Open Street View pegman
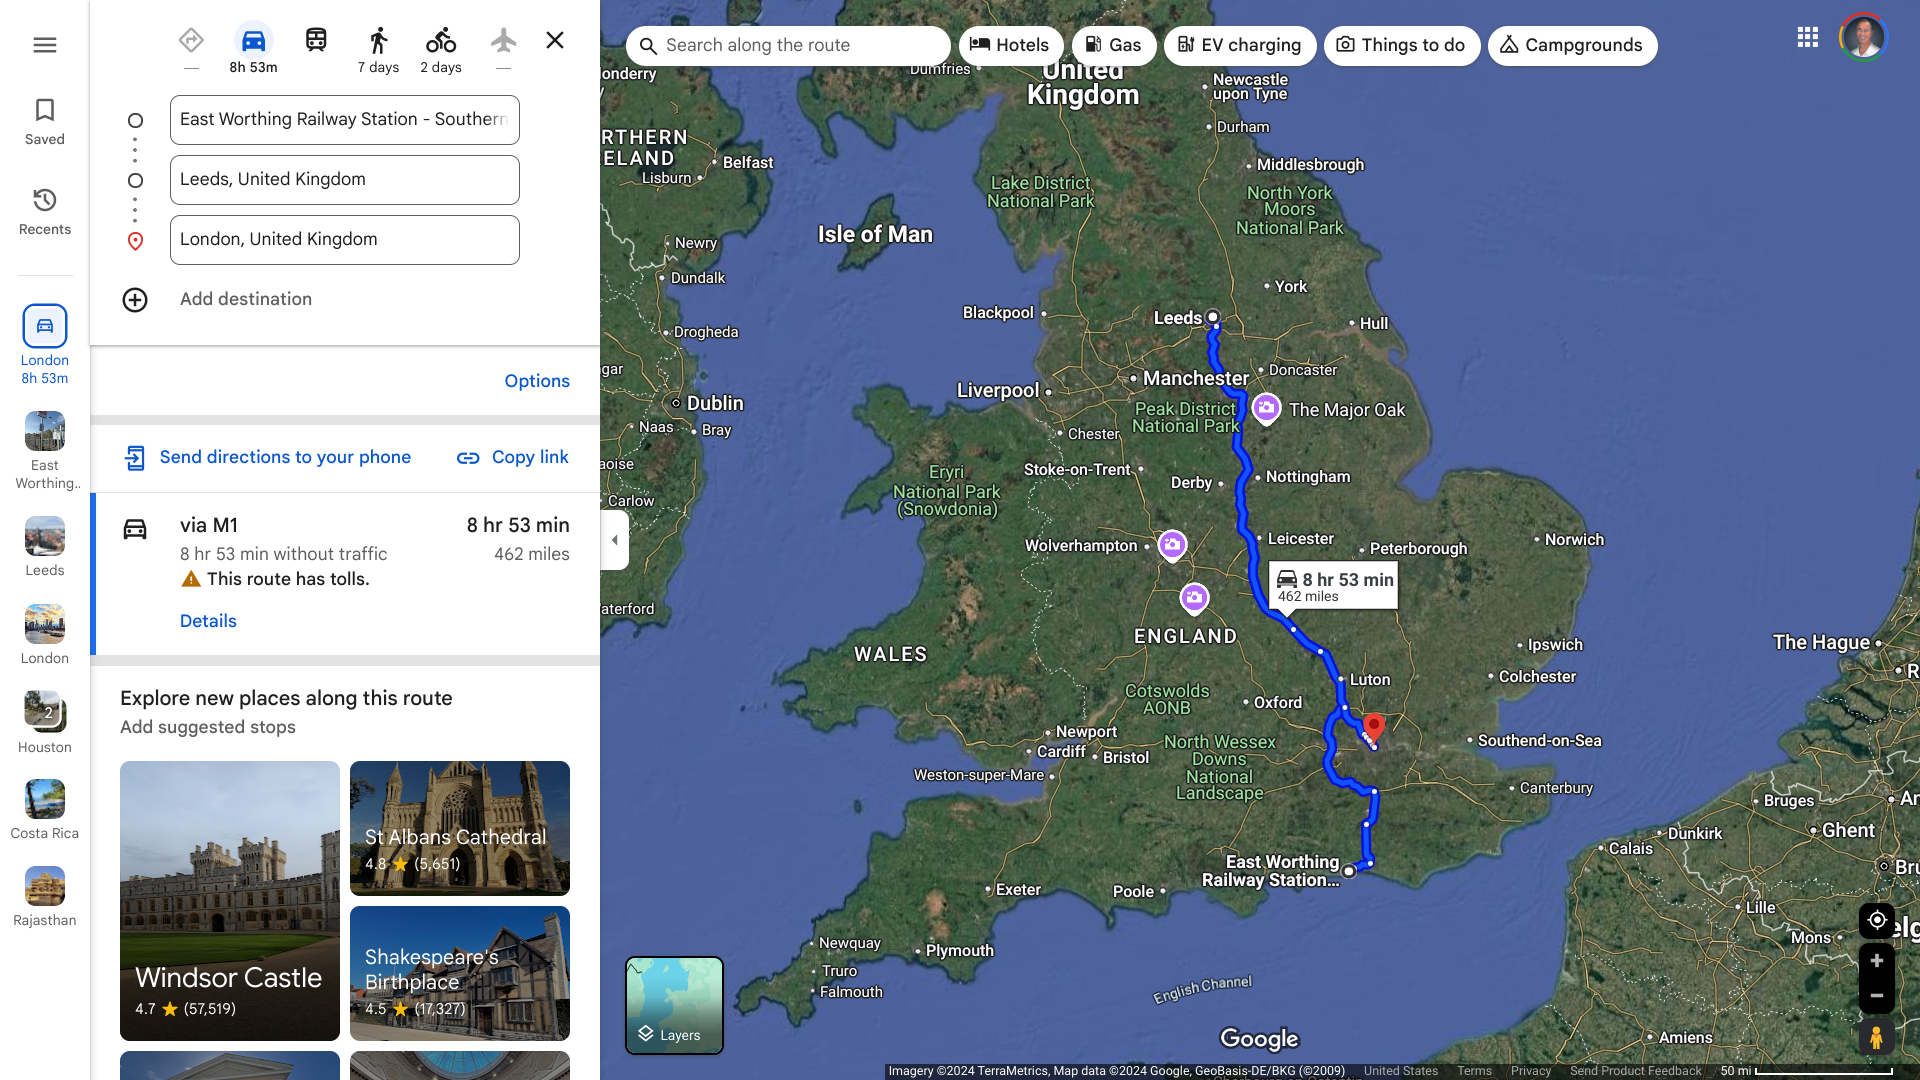The width and height of the screenshot is (1920, 1080). [1876, 1038]
